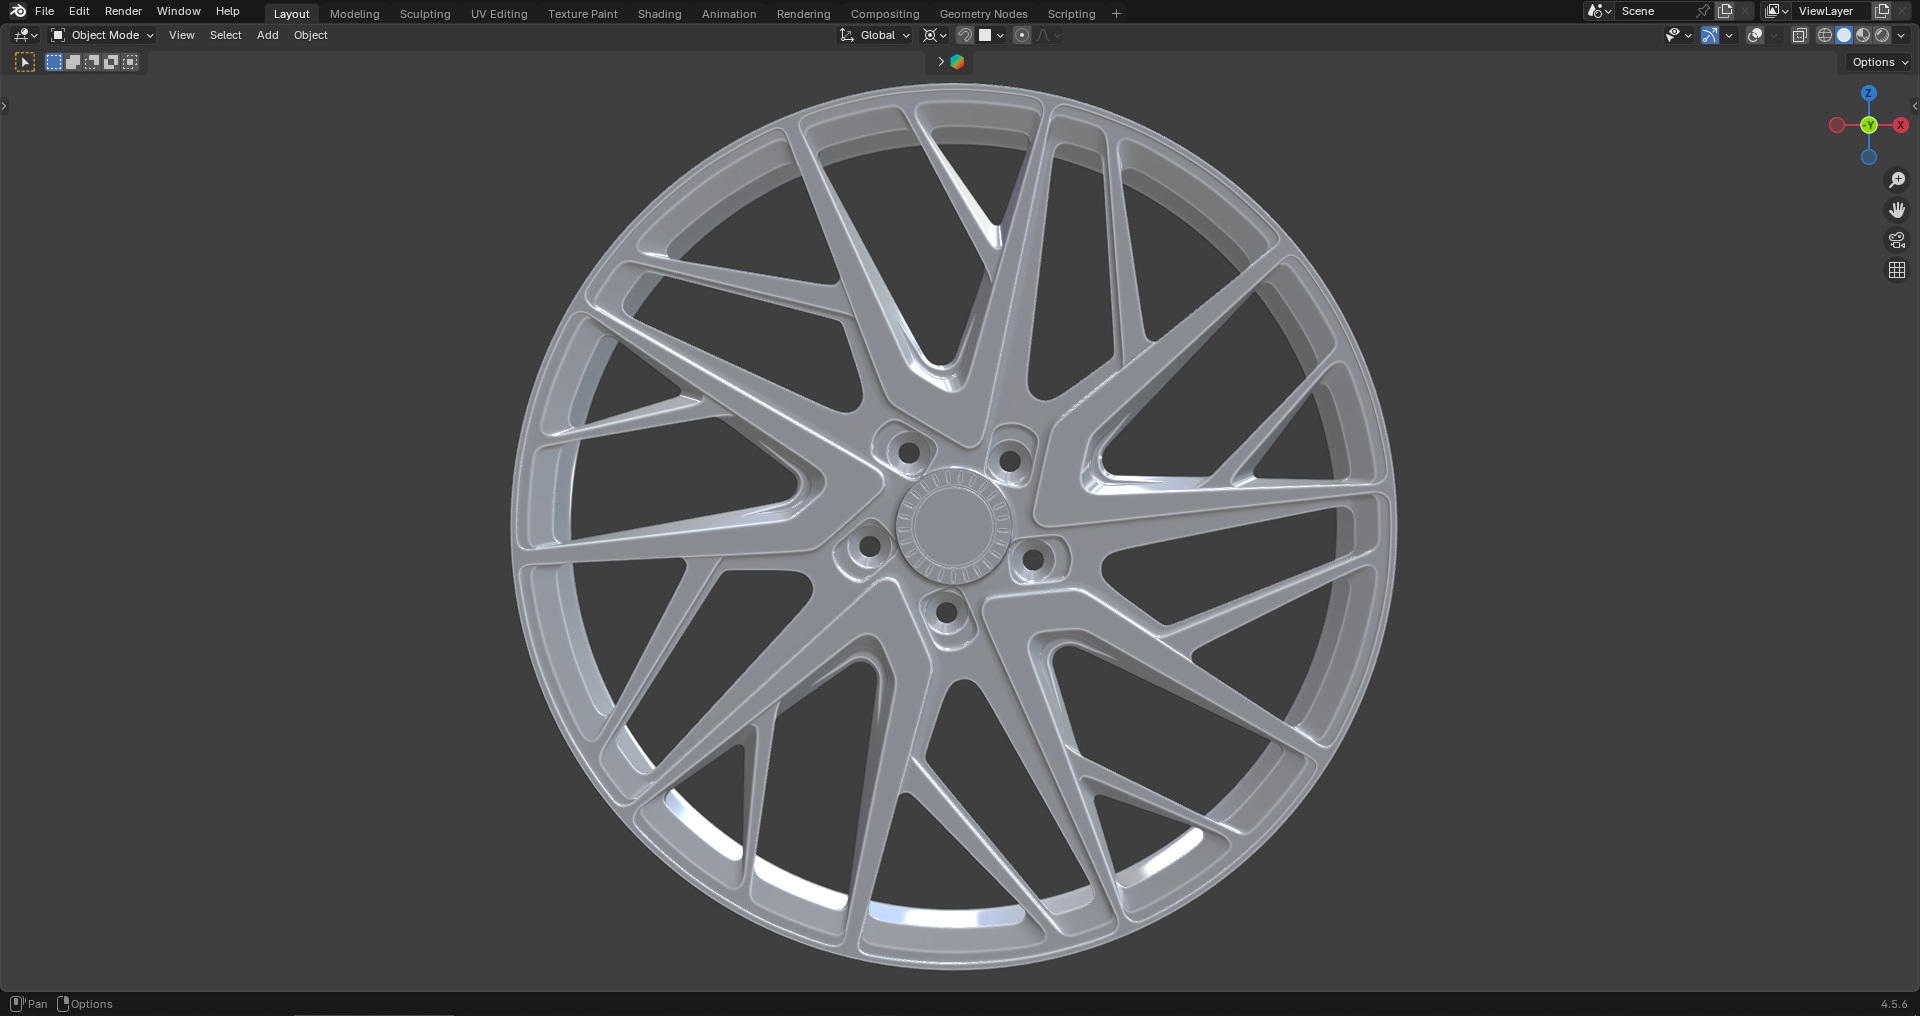Switch to Rendered viewport shading
The height and width of the screenshot is (1016, 1920).
pyautogui.click(x=1882, y=35)
